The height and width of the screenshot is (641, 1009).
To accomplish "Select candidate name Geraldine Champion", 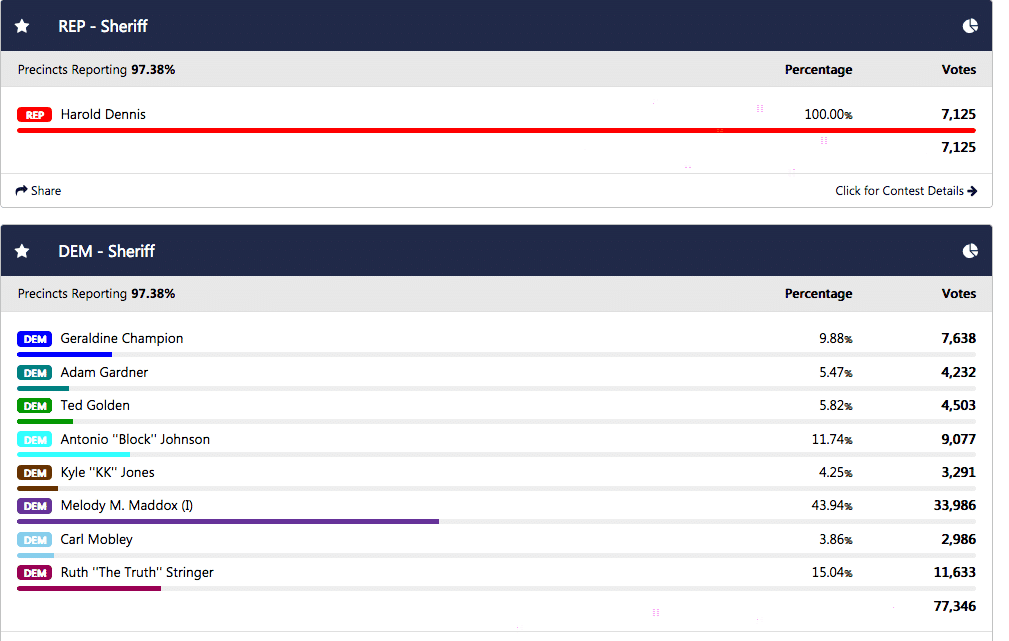I will [x=122, y=339].
